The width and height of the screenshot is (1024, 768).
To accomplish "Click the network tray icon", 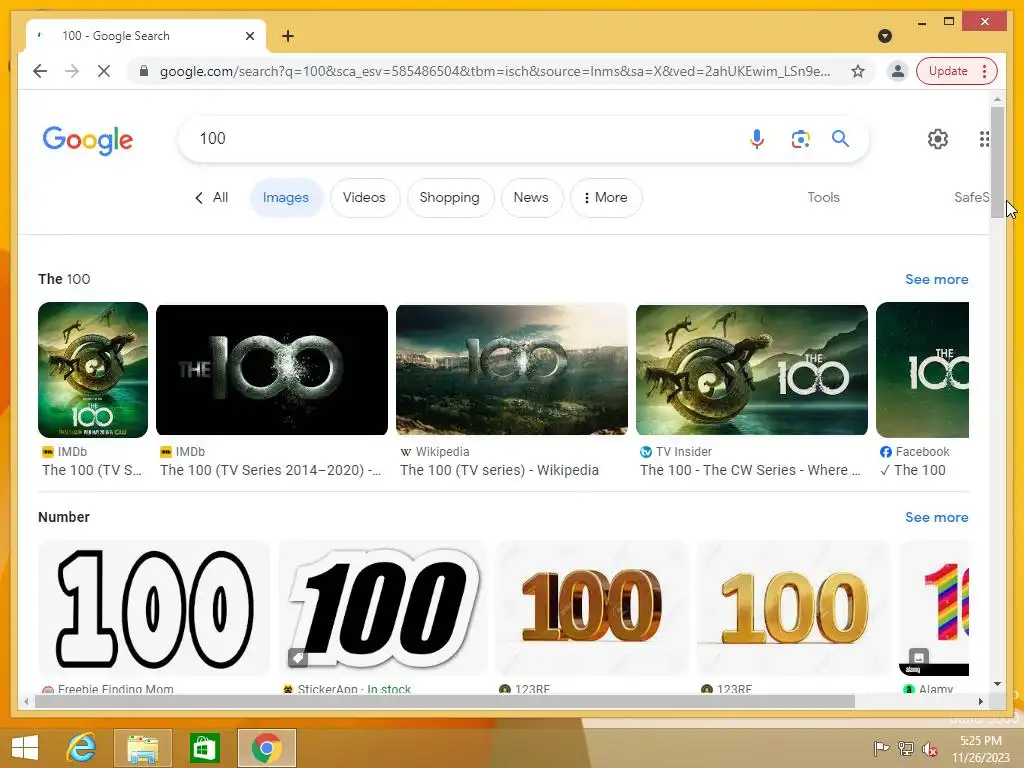I will click(x=906, y=748).
